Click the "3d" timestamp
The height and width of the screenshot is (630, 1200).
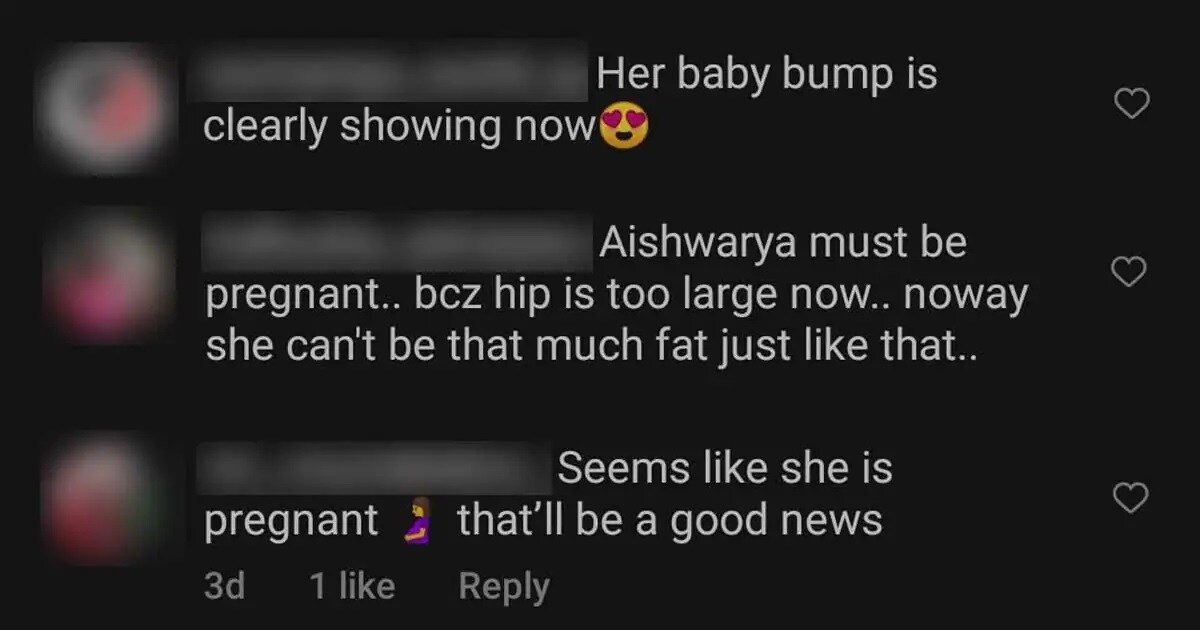224,586
